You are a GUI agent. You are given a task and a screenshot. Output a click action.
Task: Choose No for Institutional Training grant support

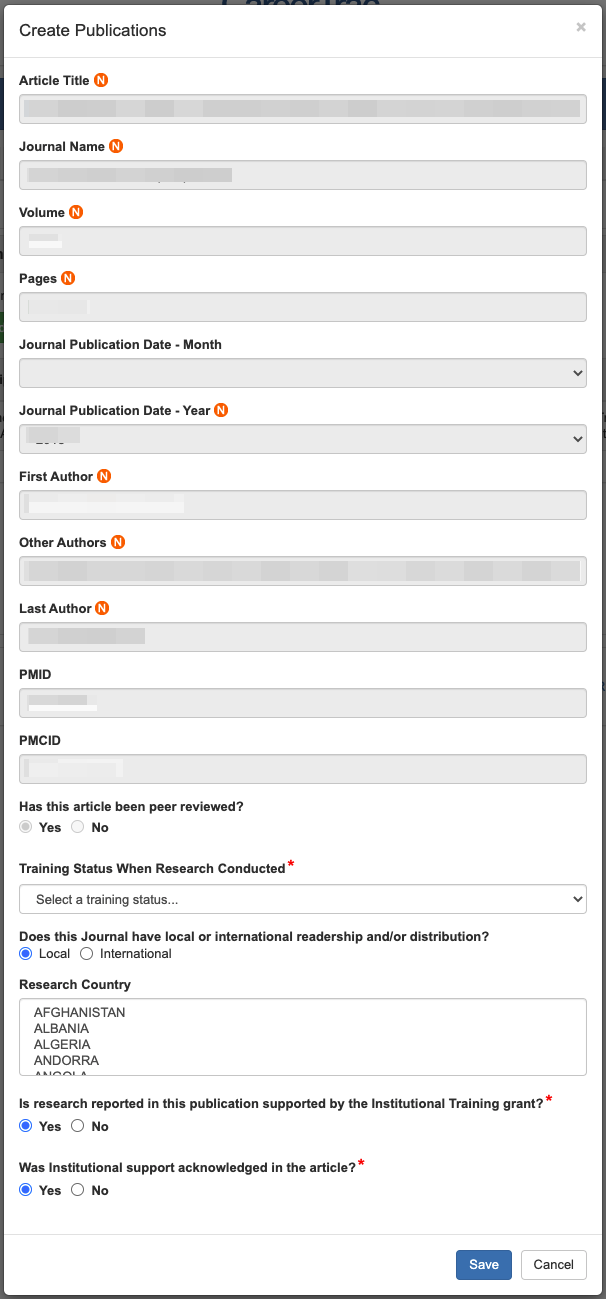click(x=78, y=1127)
